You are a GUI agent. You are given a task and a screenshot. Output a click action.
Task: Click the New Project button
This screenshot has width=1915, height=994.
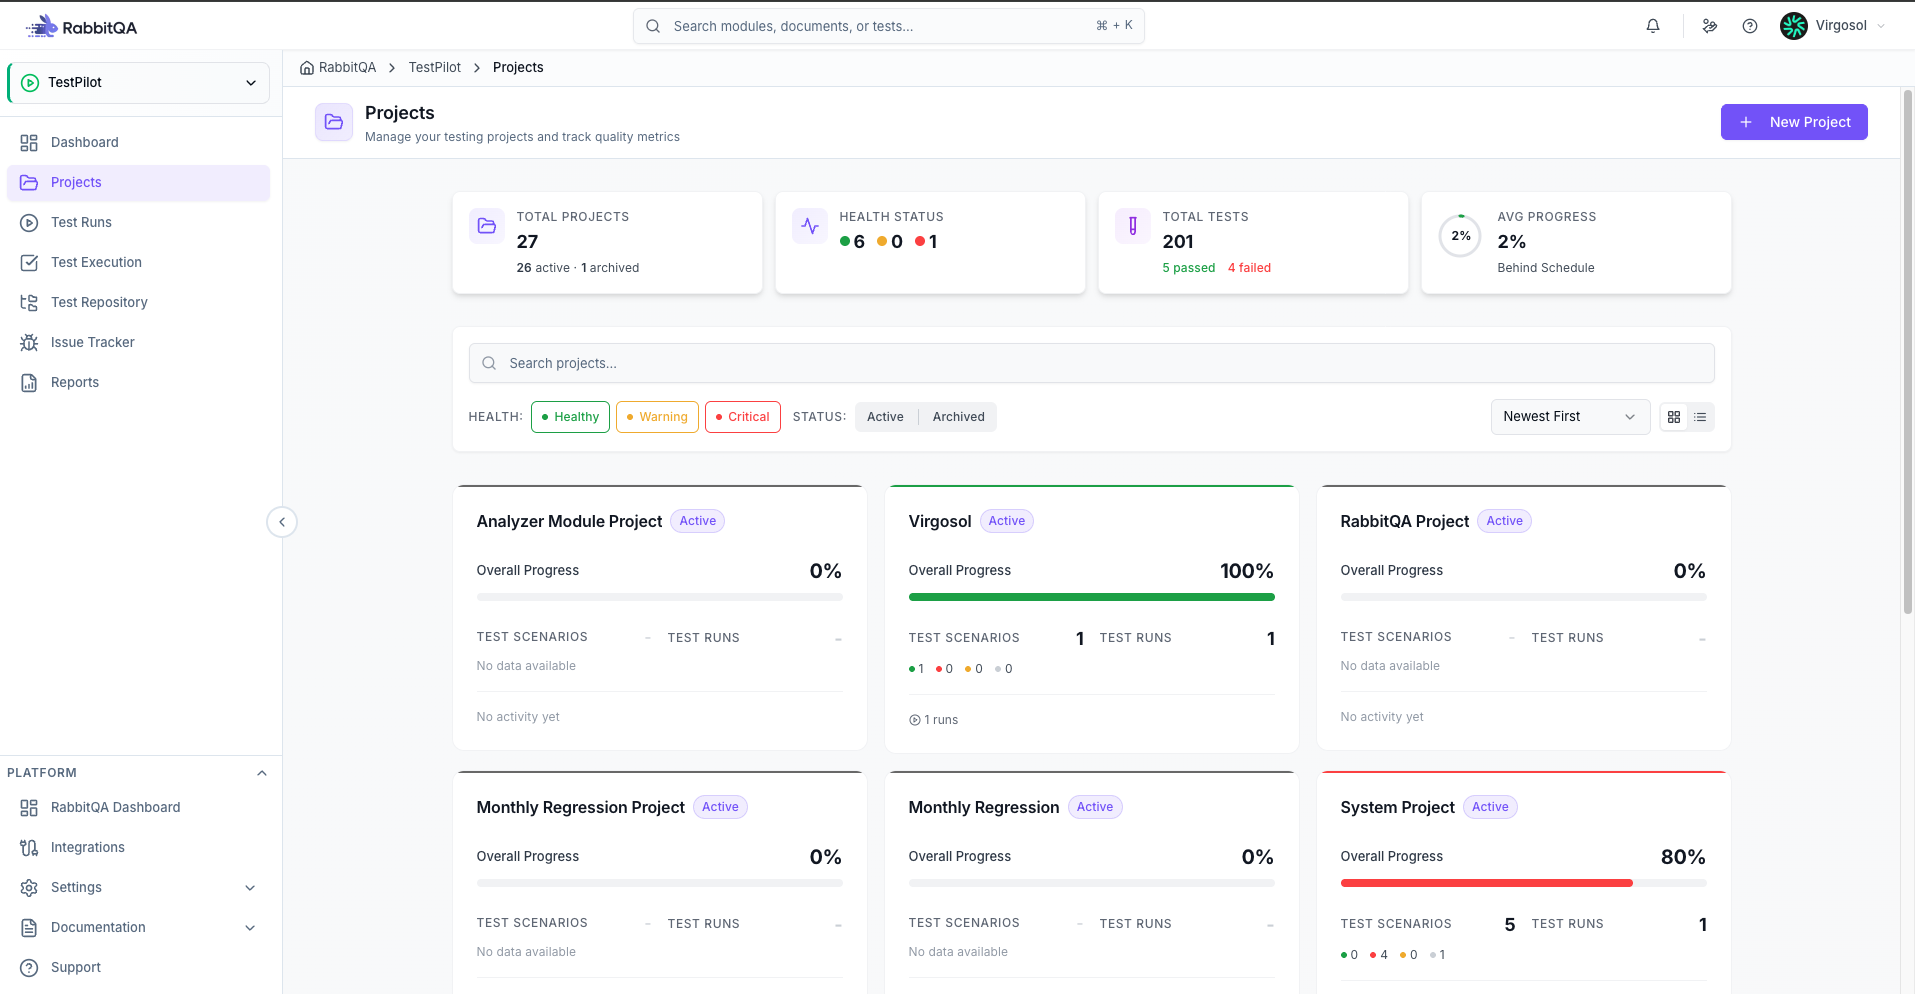click(1794, 122)
